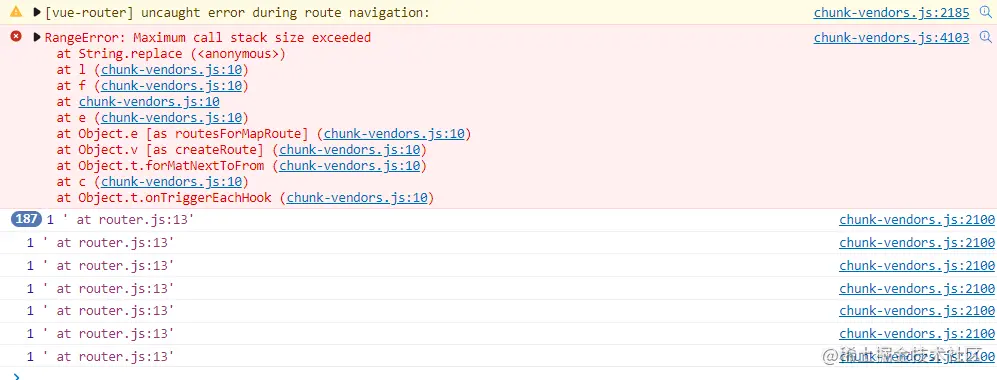Click the red error circle icon
Screen dimensions: 997x380
(16, 37)
